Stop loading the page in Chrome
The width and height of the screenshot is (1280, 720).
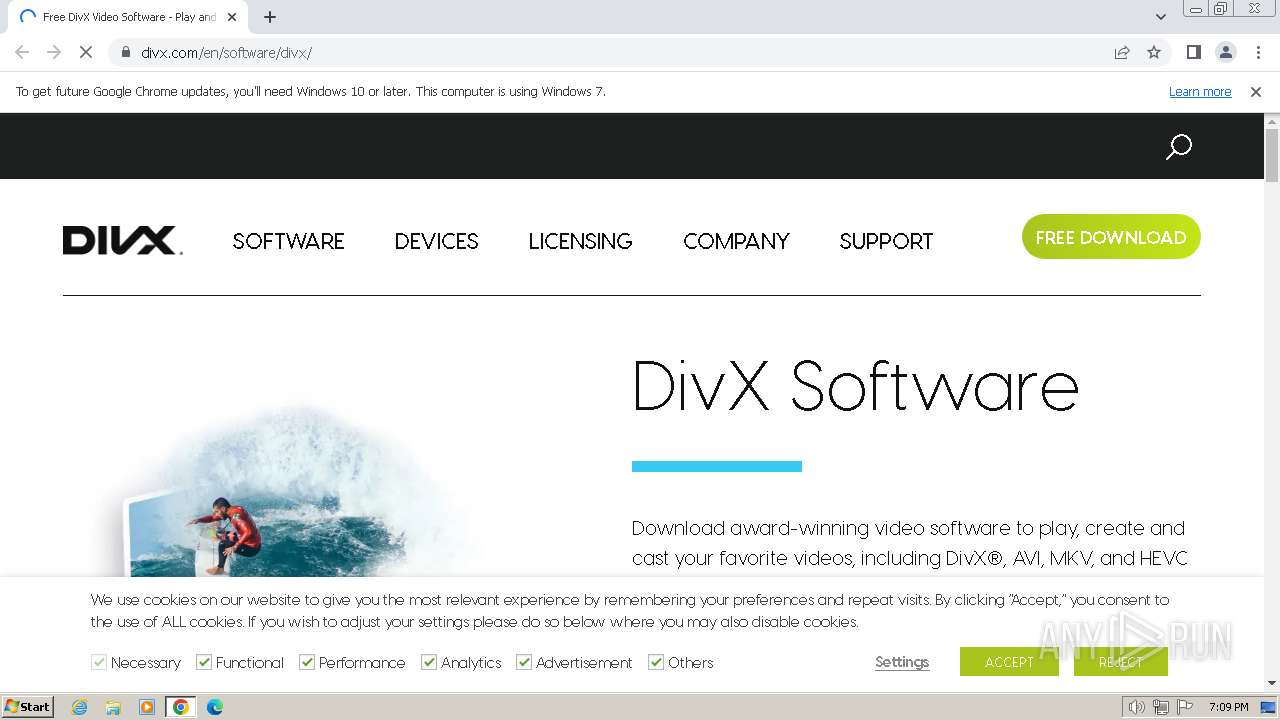tap(86, 52)
